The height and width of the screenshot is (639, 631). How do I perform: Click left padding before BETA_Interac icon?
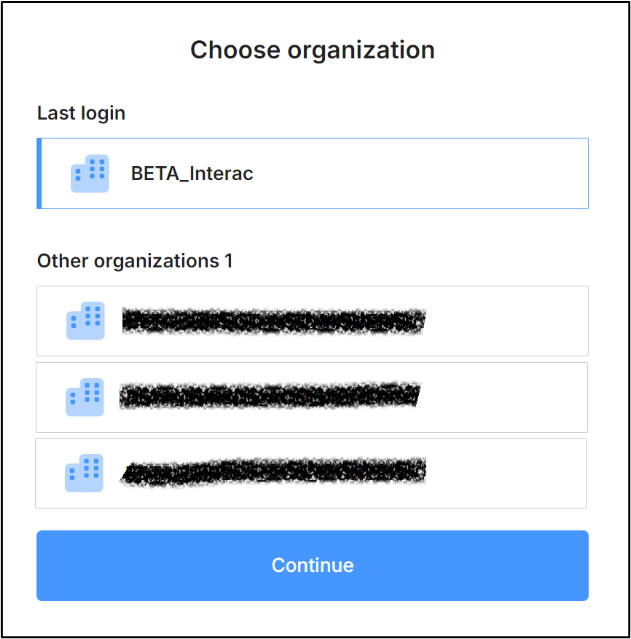tap(56, 174)
